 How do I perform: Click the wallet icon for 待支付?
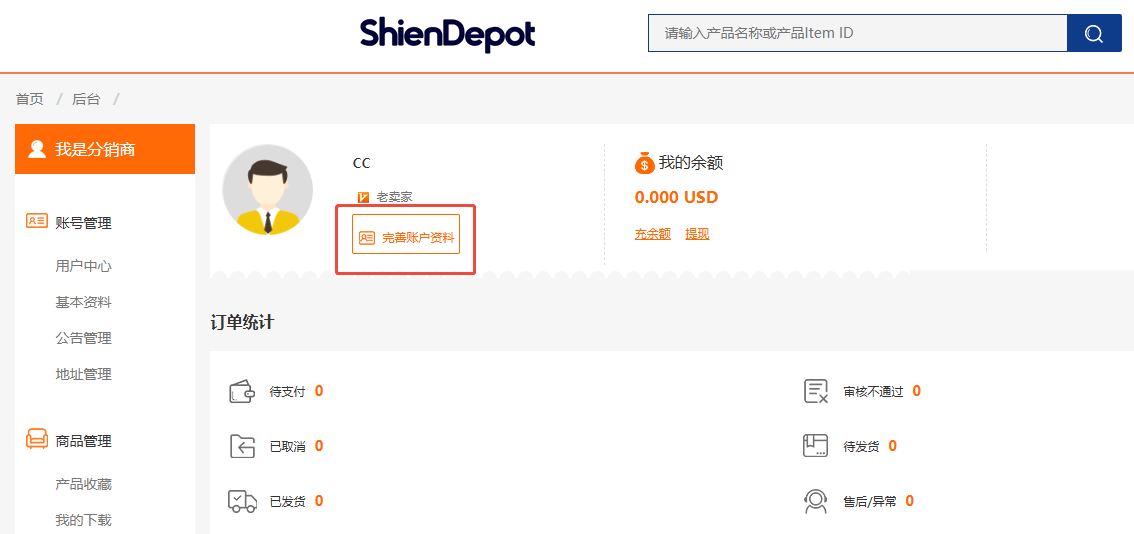pos(242,391)
